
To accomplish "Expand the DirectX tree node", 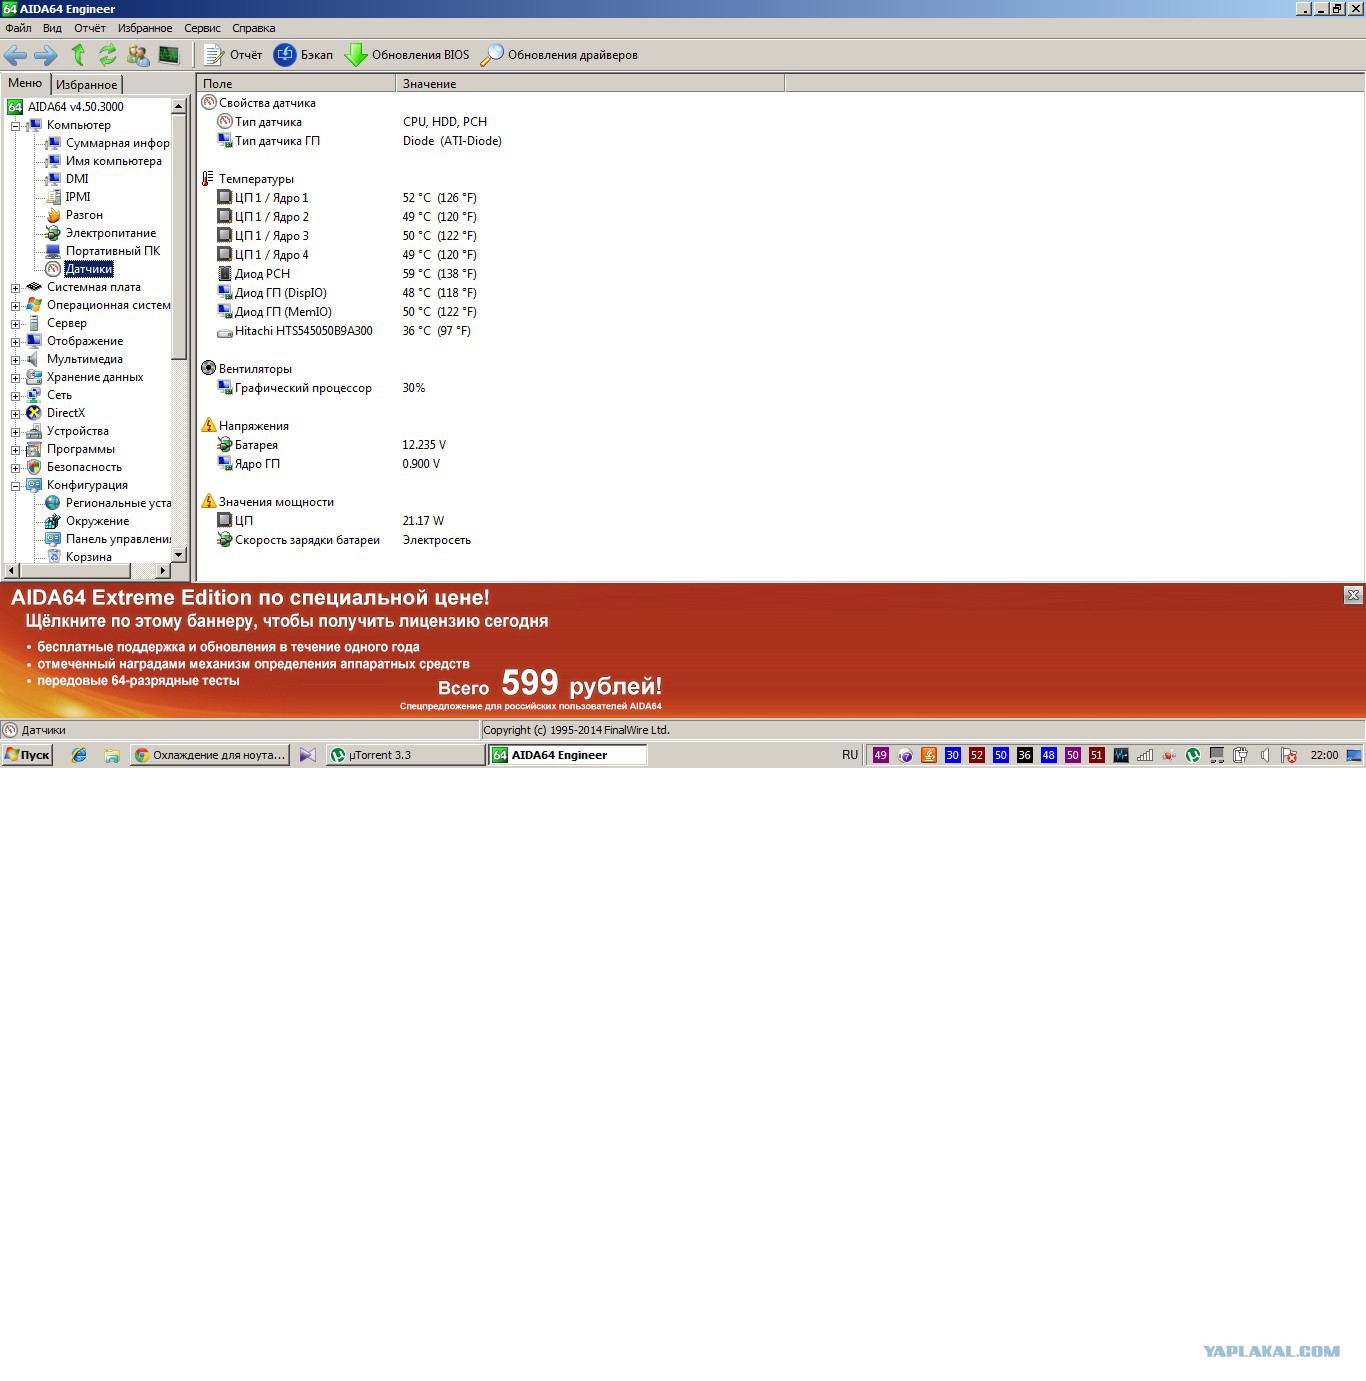I will pos(15,414).
